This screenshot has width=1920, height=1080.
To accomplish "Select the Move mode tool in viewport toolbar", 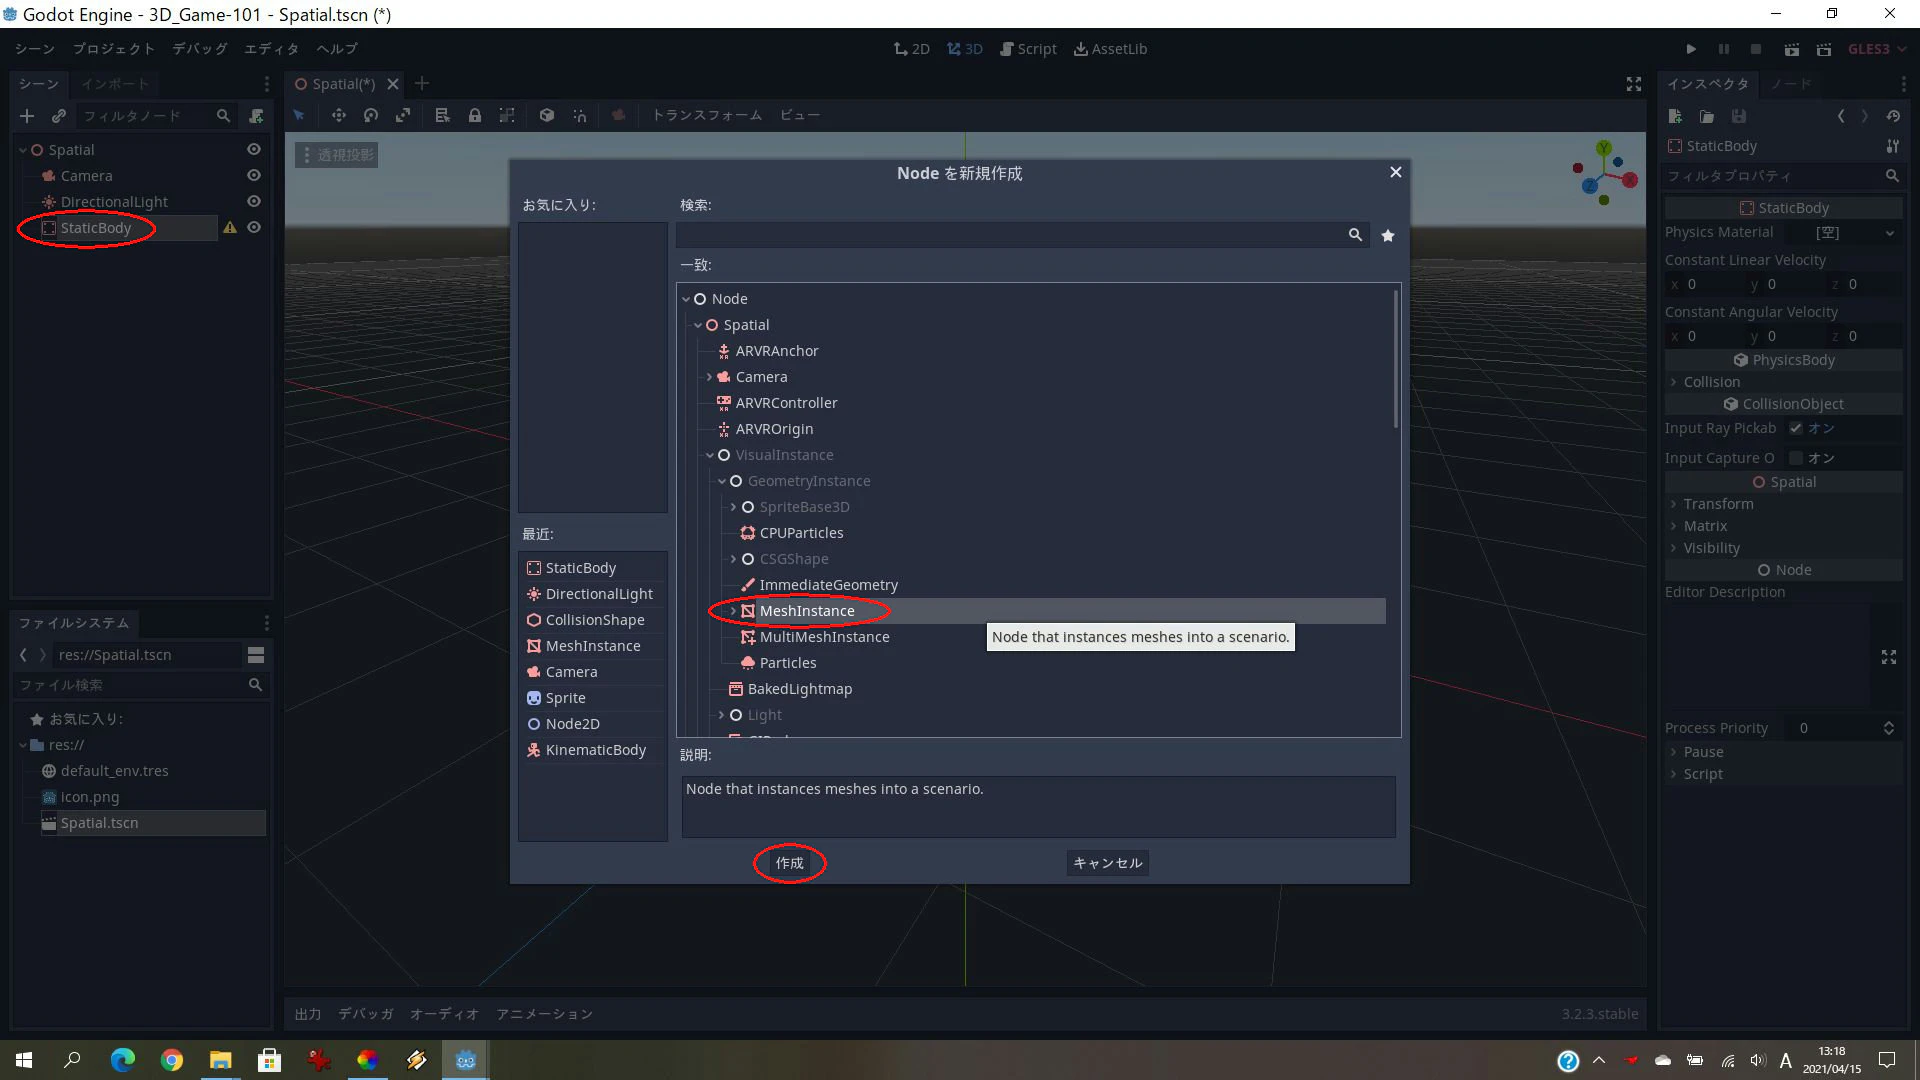I will [x=339, y=115].
